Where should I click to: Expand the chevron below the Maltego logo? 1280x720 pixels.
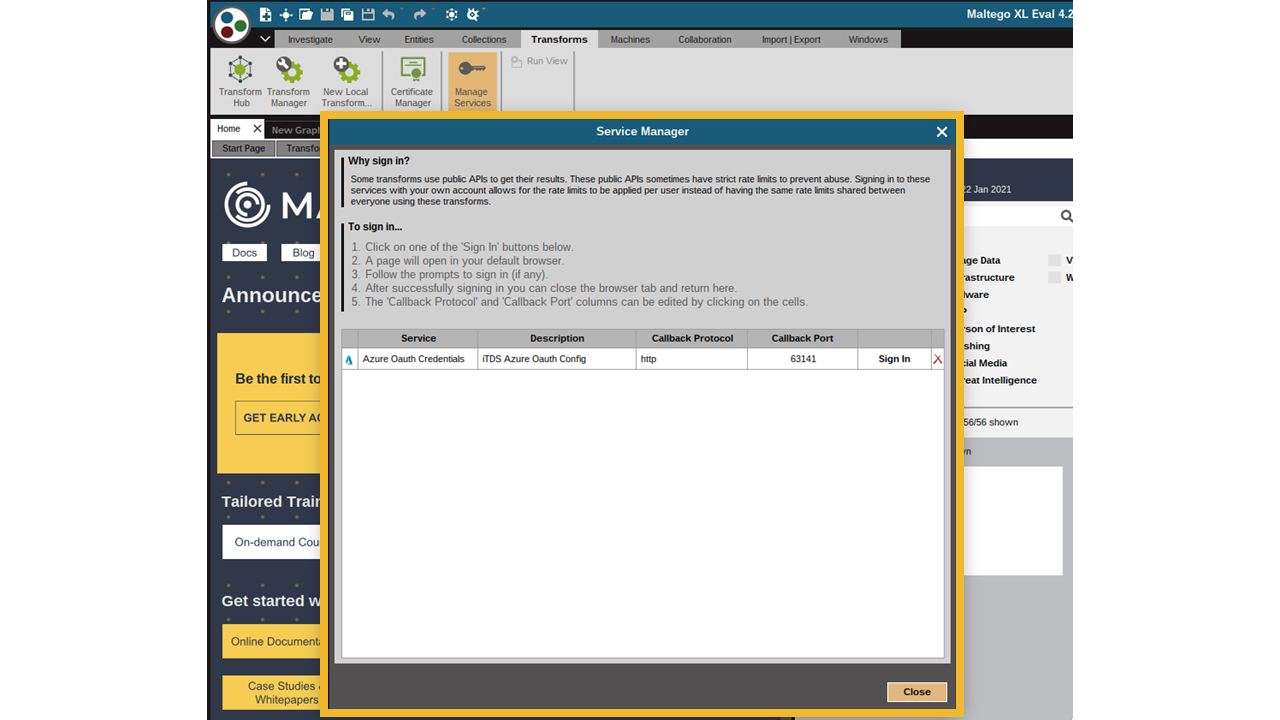pyautogui.click(x=264, y=39)
